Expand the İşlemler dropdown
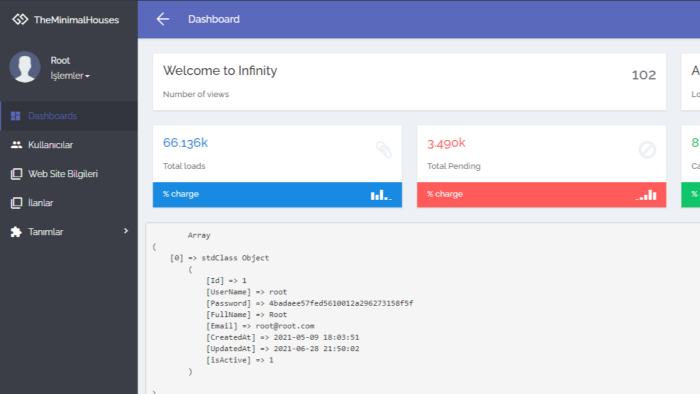Image resolution: width=700 pixels, height=394 pixels. (x=70, y=76)
